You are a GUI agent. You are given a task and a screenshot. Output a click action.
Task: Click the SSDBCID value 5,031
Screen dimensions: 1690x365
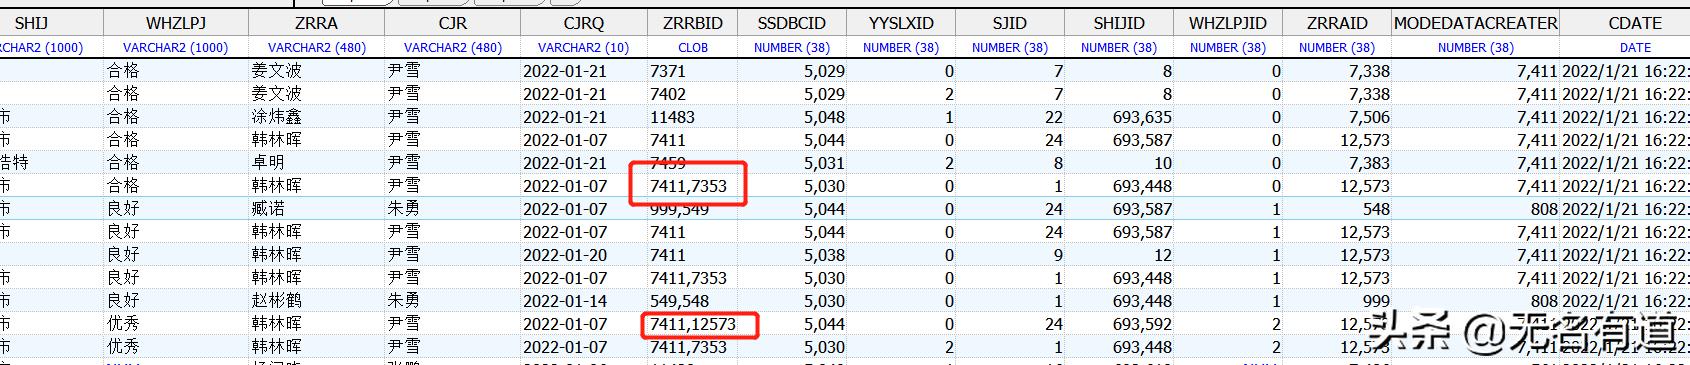[824, 163]
